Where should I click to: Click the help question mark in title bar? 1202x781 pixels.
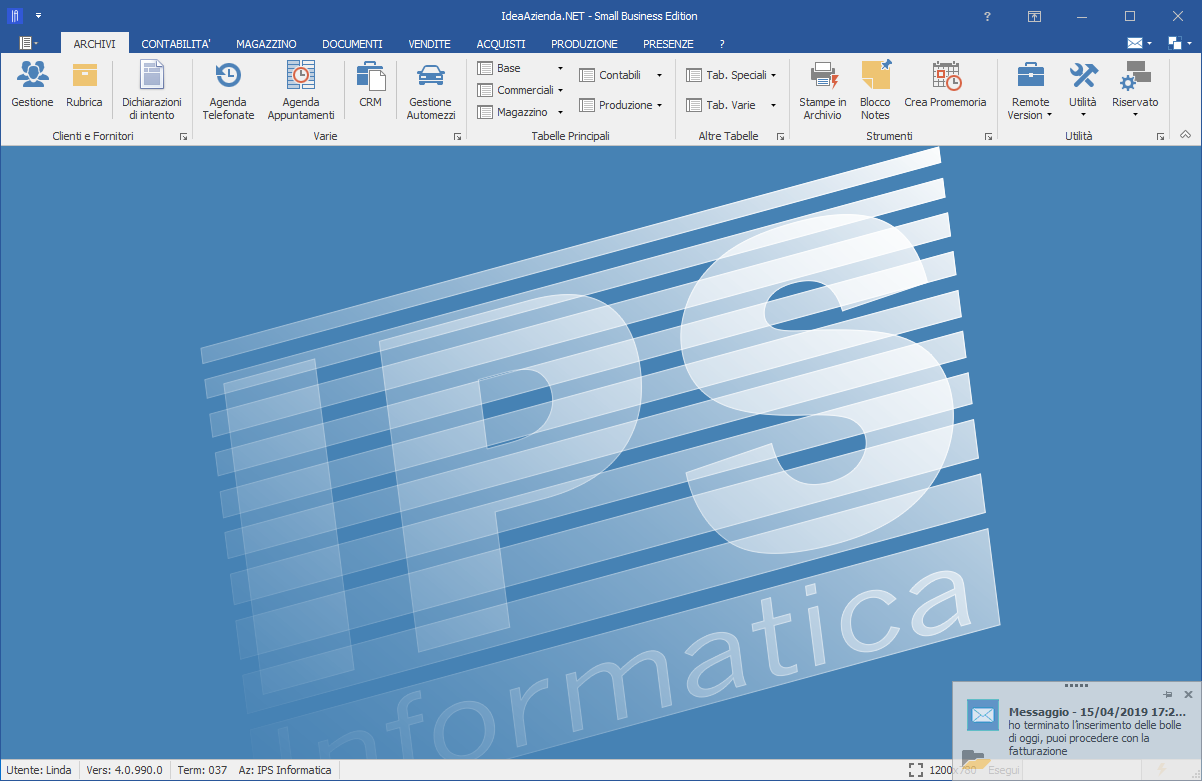click(987, 16)
